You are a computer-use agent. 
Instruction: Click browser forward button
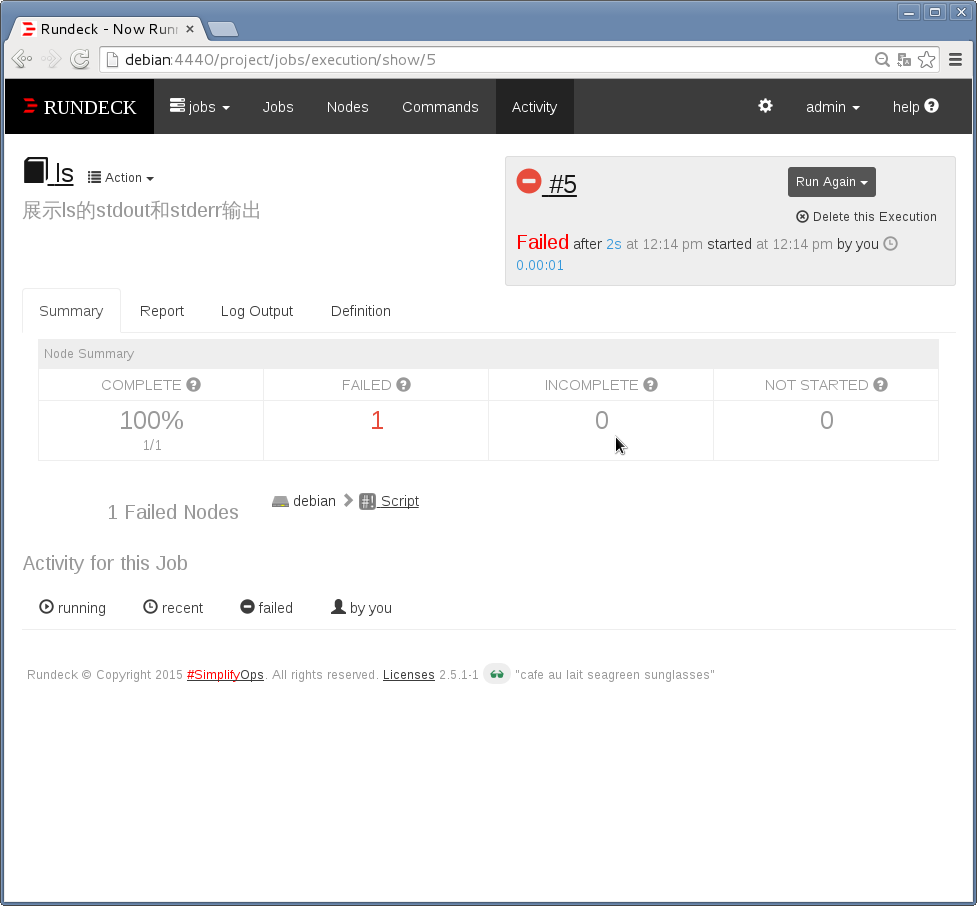tap(51, 59)
